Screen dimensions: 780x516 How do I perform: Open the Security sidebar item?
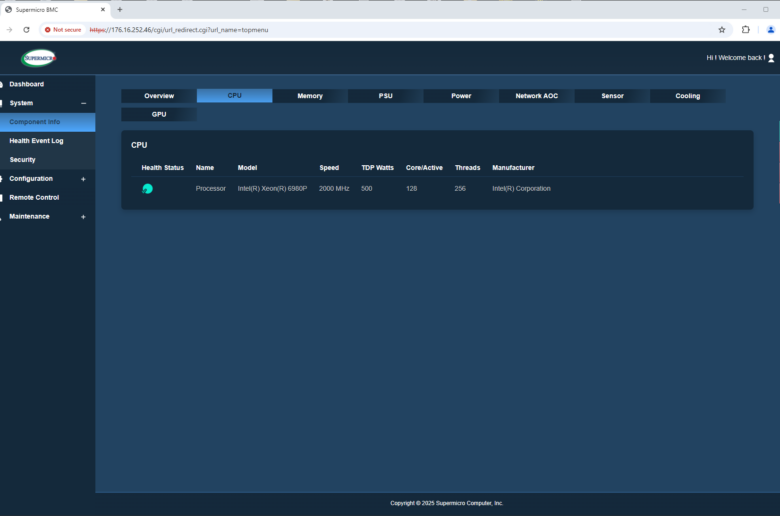[x=22, y=160]
